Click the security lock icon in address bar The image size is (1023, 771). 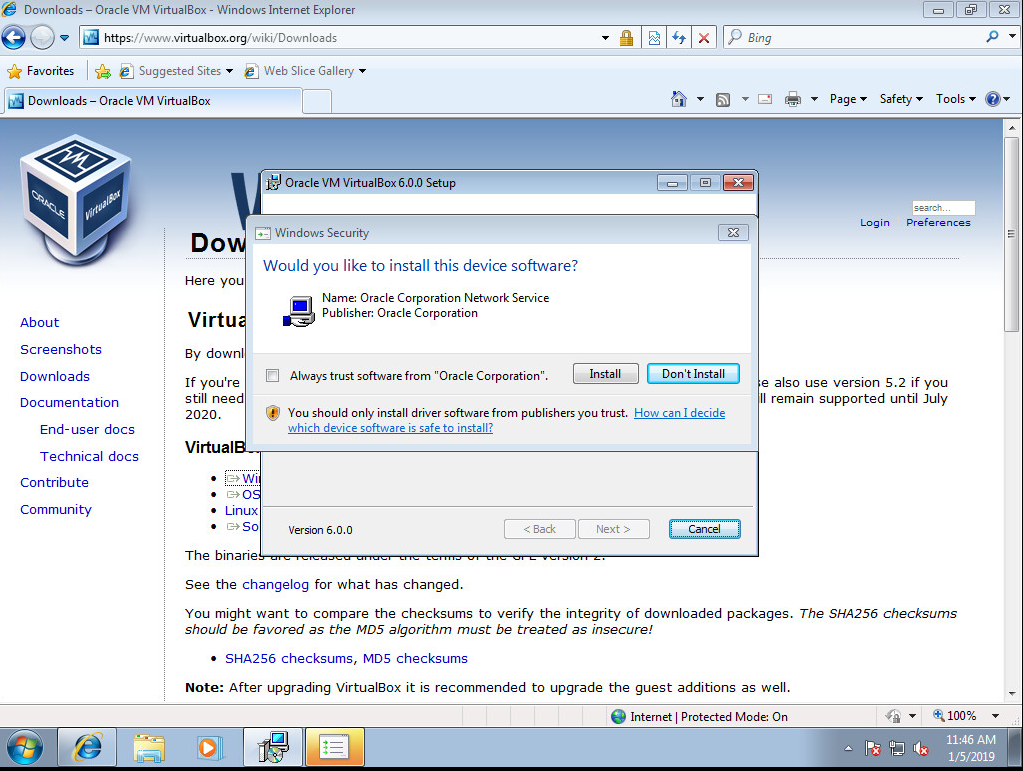click(626, 38)
